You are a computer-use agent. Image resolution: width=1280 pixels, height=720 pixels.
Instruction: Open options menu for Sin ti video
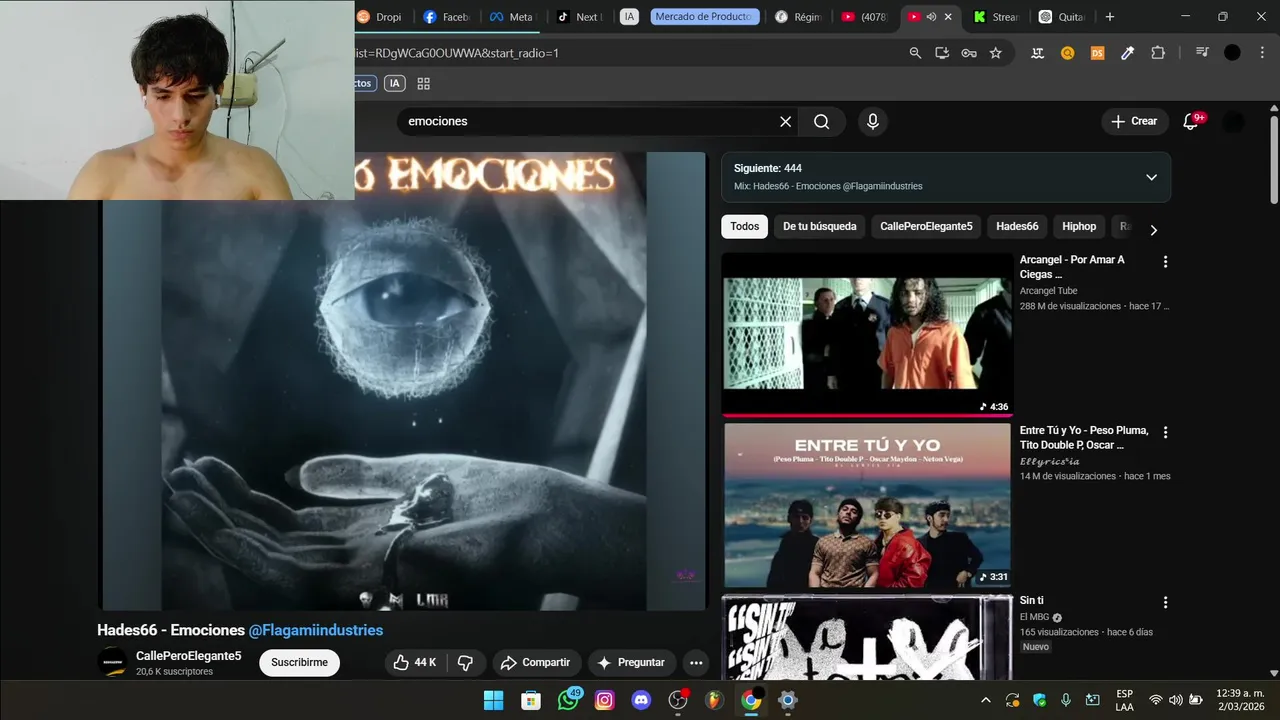click(1165, 603)
